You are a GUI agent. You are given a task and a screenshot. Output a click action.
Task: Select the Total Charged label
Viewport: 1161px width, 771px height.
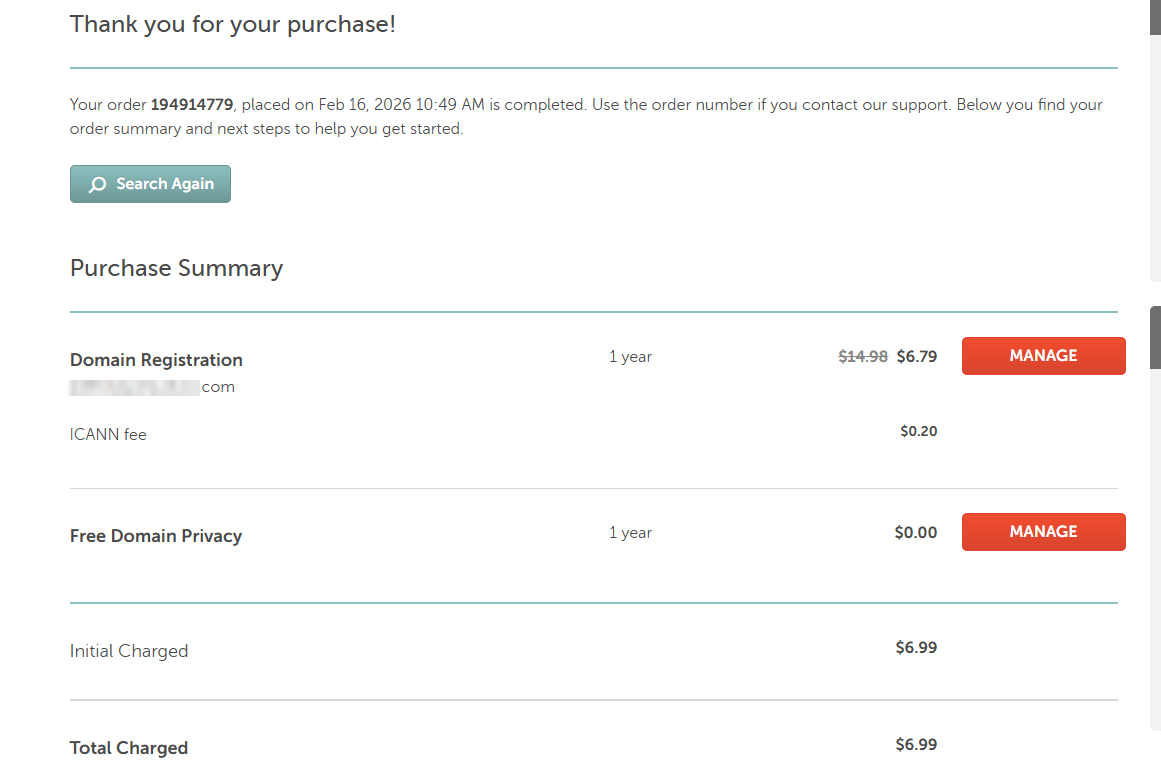(129, 747)
